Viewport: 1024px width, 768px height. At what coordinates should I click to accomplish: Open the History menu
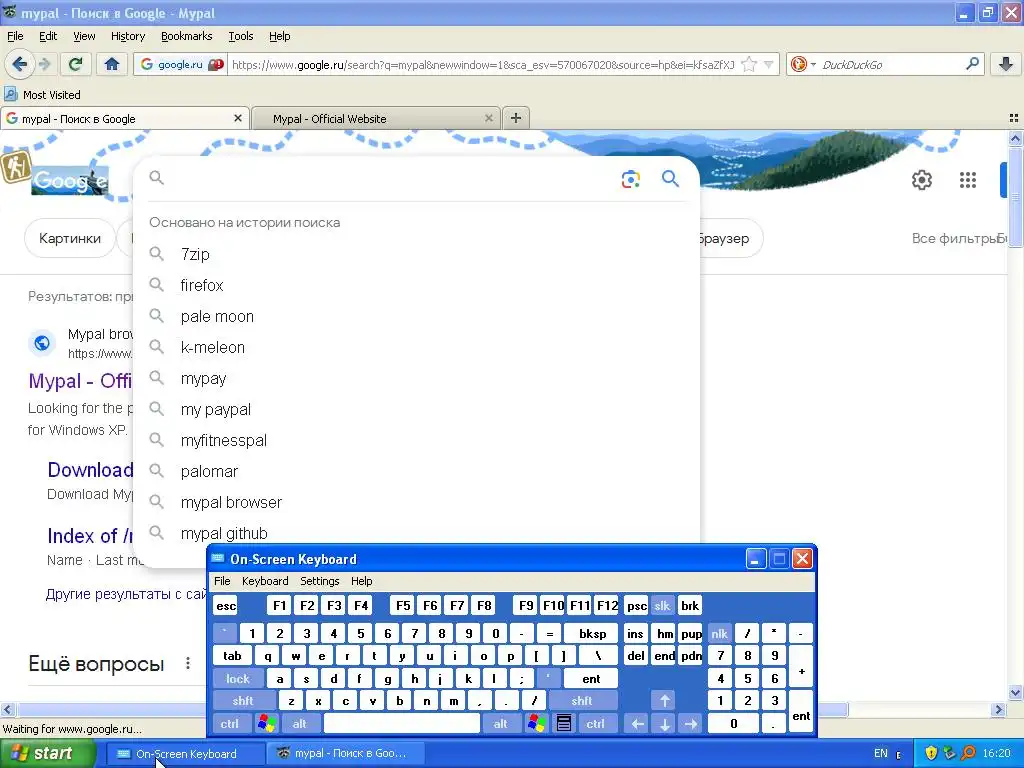[x=128, y=36]
